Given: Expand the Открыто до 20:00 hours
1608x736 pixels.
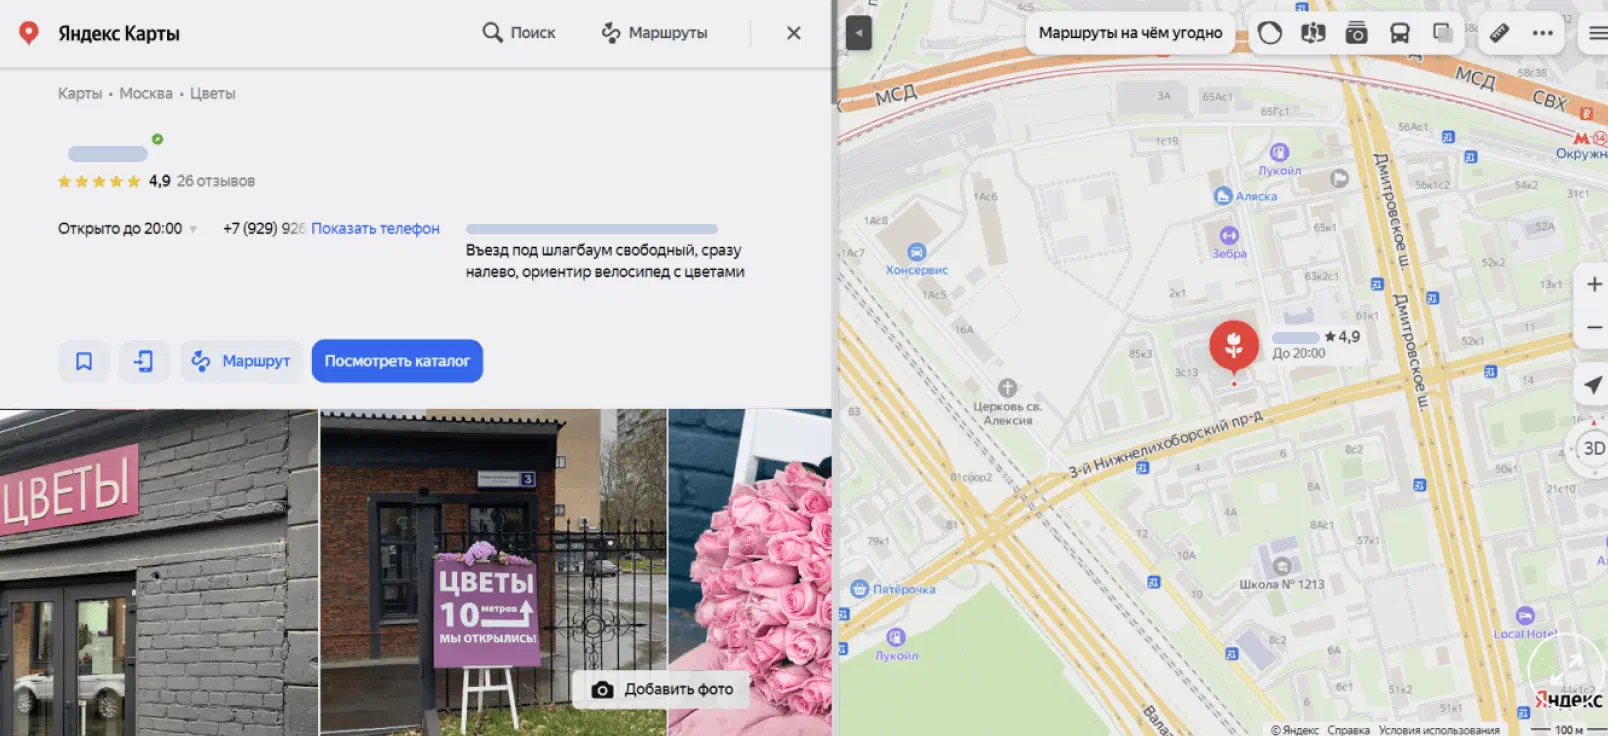Looking at the screenshot, I should pyautogui.click(x=127, y=228).
